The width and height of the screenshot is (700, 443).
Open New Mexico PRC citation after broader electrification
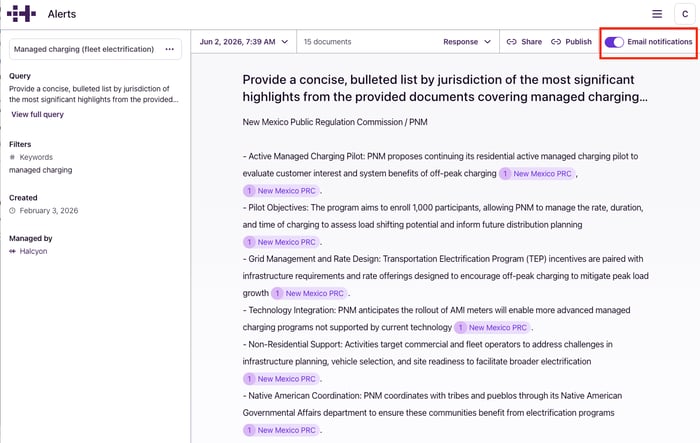(281, 379)
